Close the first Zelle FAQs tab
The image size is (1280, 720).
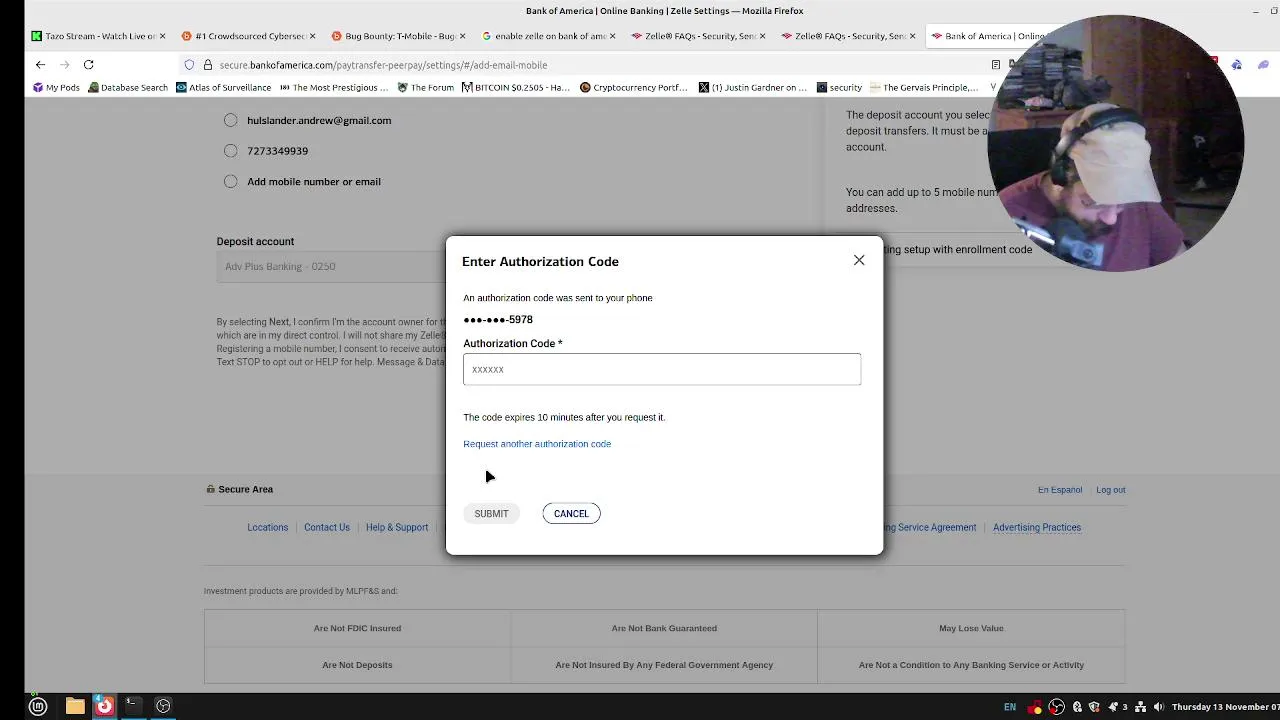(x=762, y=36)
